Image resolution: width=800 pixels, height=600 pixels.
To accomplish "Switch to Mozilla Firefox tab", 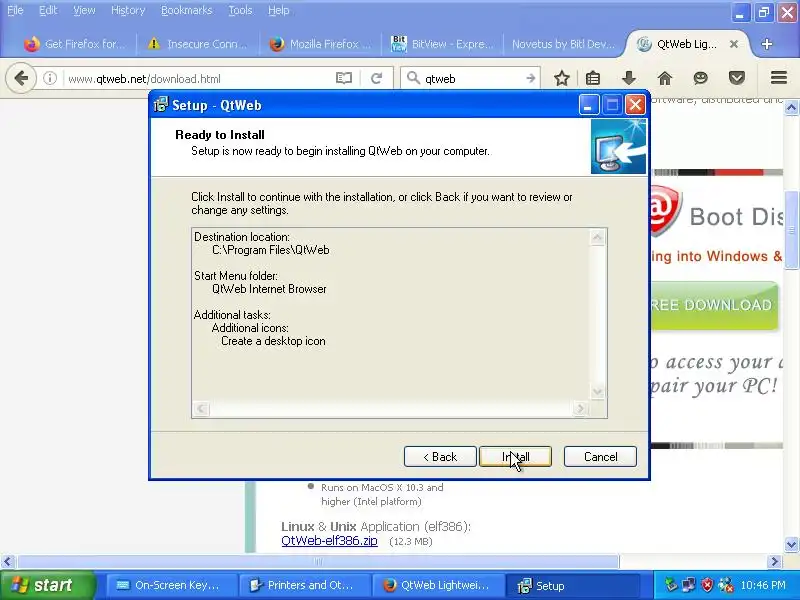I will [x=320, y=44].
